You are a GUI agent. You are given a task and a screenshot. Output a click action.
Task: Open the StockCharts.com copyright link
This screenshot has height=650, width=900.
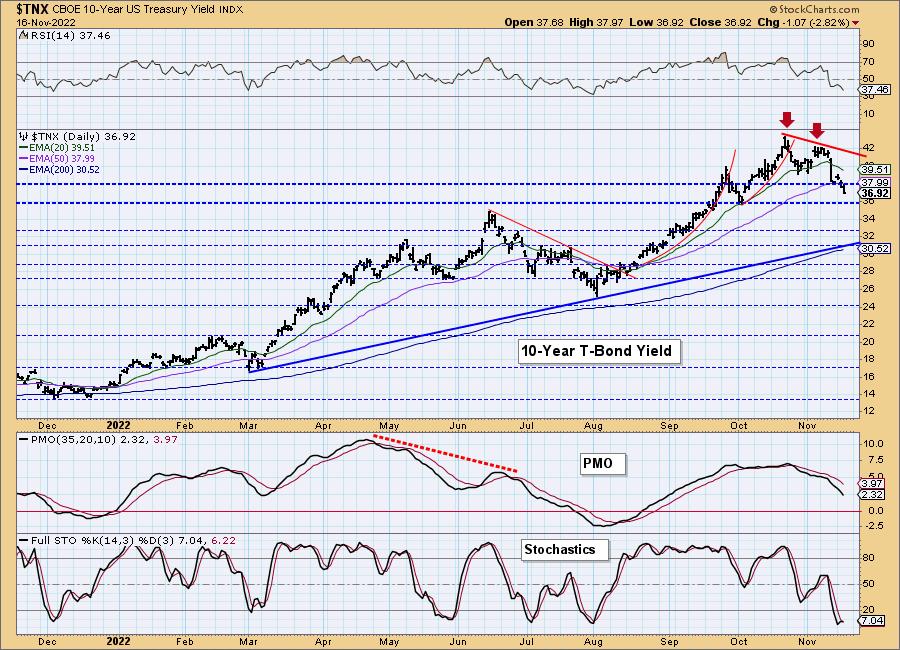(814, 9)
